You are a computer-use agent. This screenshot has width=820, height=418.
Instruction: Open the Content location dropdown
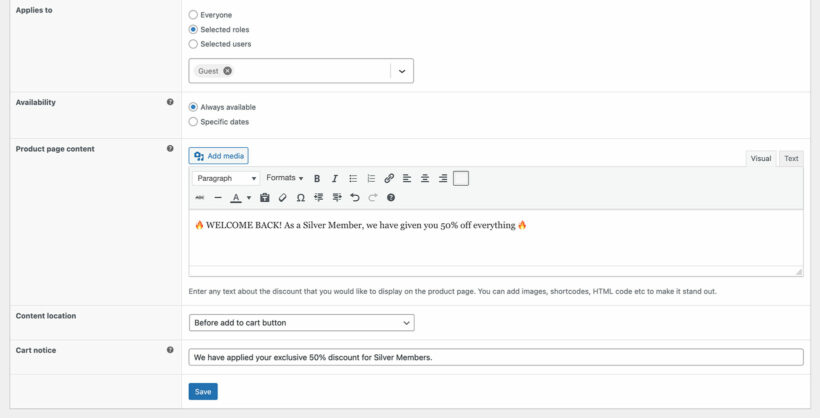(302, 323)
